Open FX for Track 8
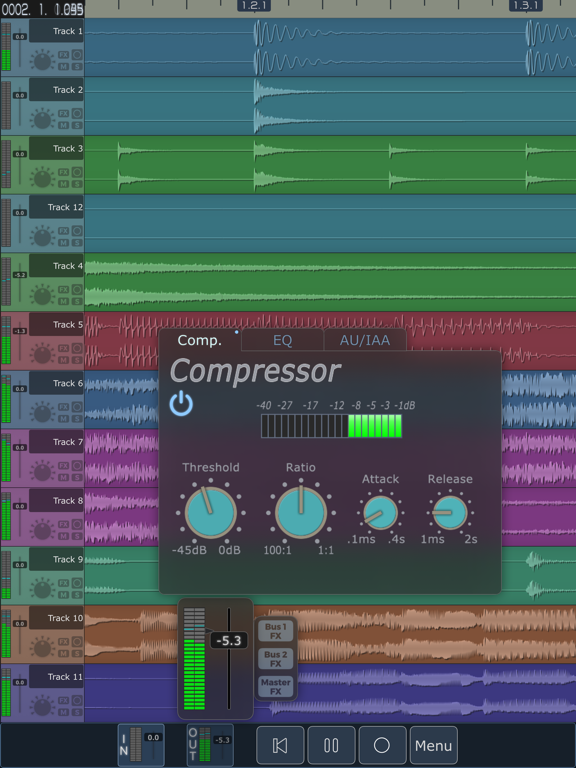Viewport: 576px width, 768px height. pyautogui.click(x=64, y=525)
